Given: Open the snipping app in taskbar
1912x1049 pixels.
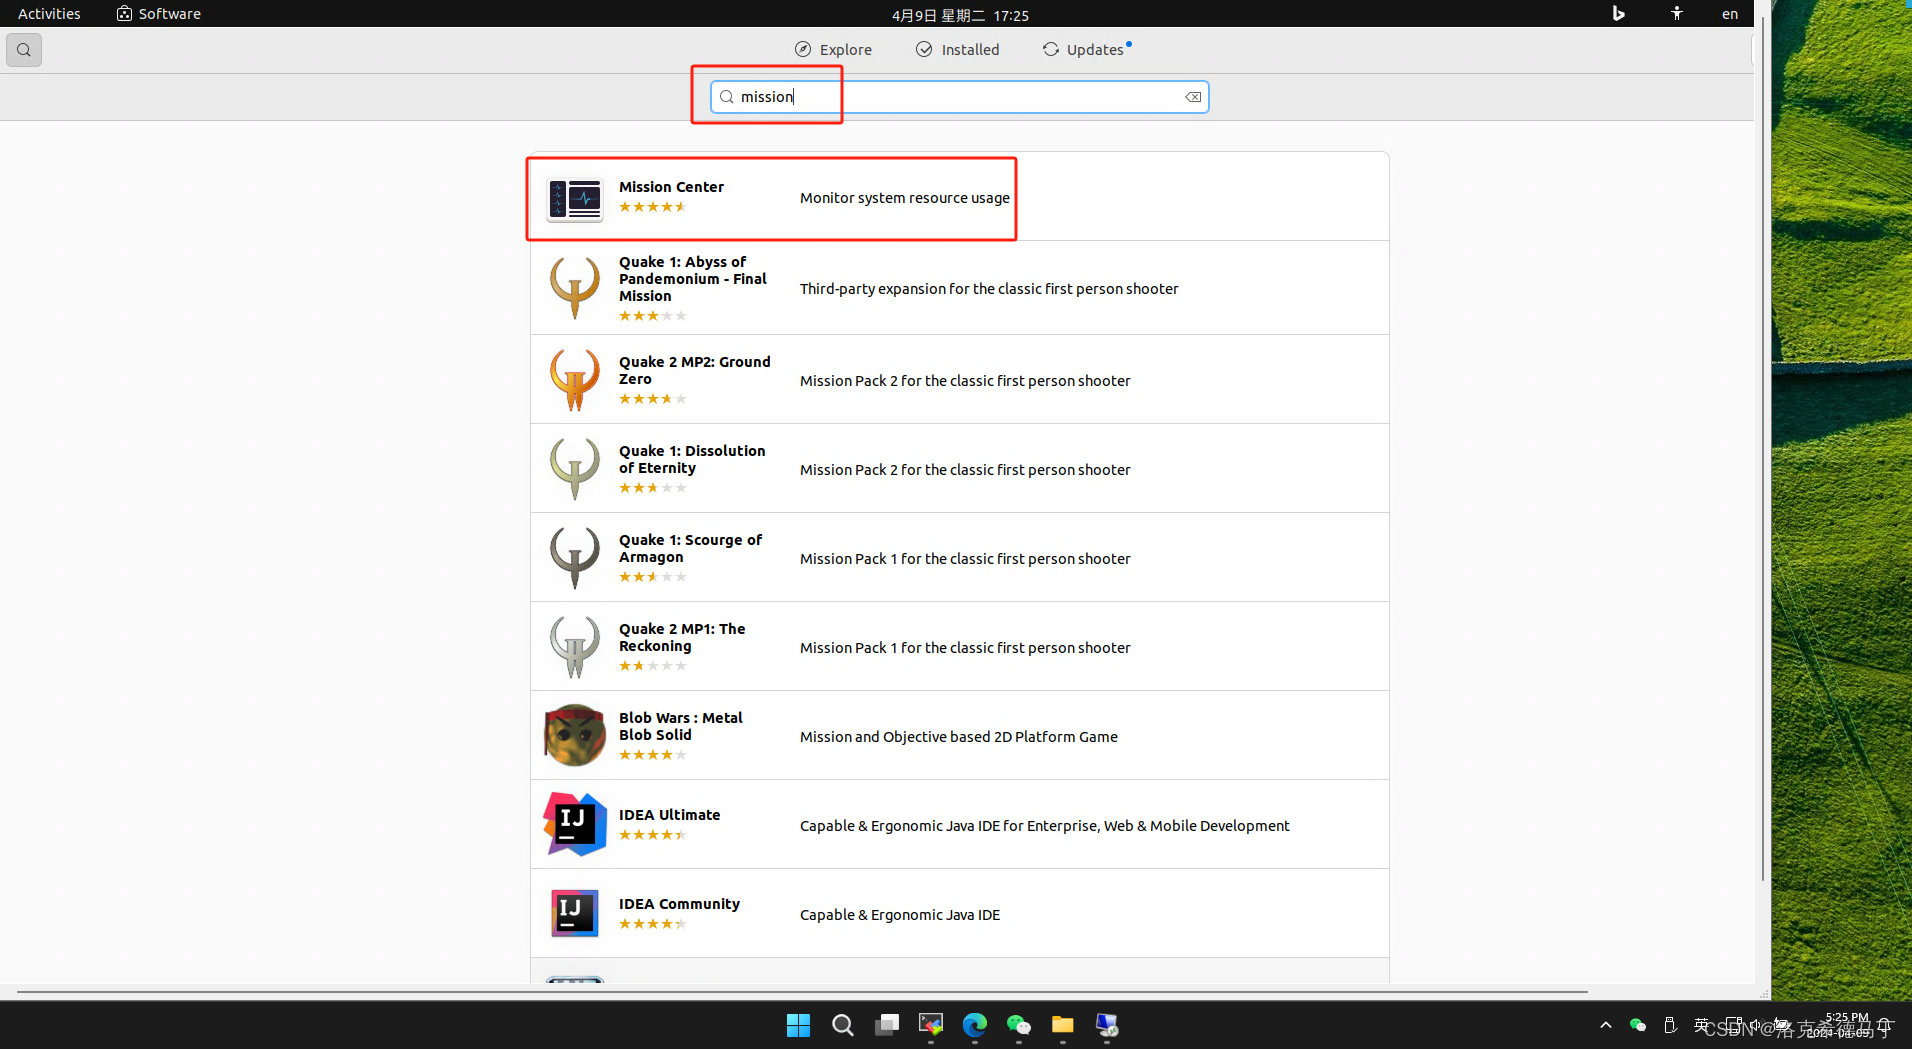Looking at the screenshot, I should 930,1025.
